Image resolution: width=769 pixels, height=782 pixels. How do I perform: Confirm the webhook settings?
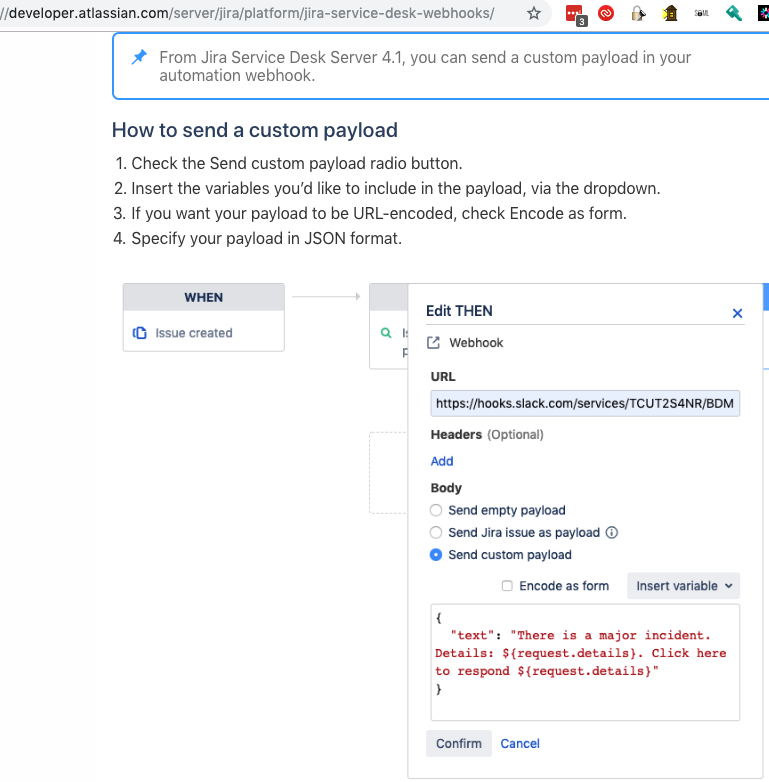coord(459,744)
